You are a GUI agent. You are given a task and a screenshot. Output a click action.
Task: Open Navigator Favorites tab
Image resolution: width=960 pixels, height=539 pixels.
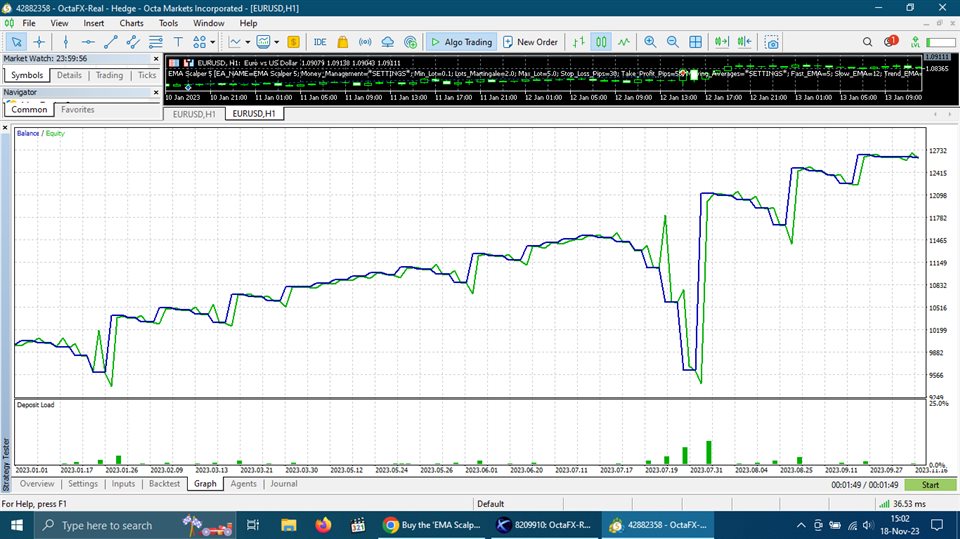pos(78,110)
